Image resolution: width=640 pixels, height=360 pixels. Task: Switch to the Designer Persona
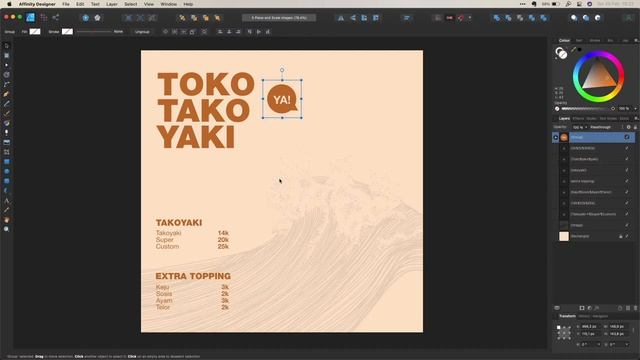[31, 18]
